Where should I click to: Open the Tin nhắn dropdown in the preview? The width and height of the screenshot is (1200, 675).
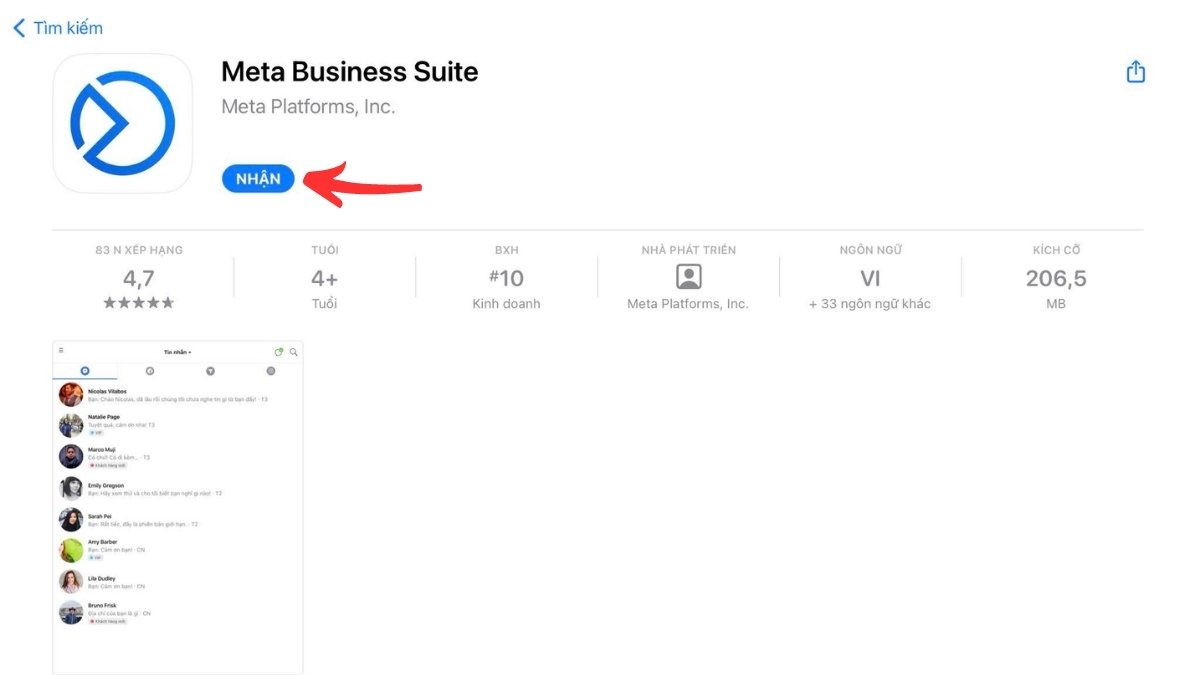[x=178, y=352]
